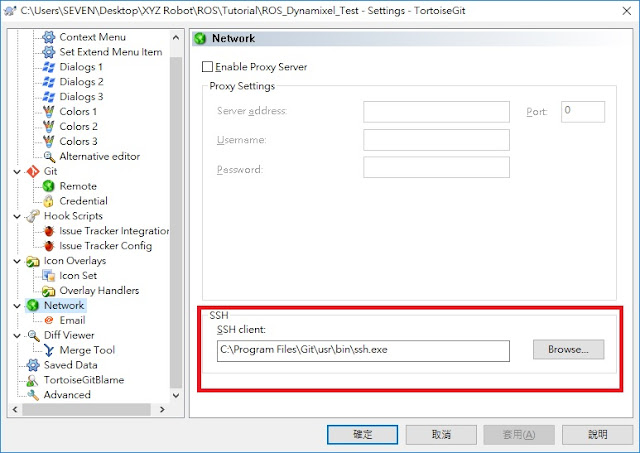This screenshot has height=453, width=640.
Task: Open the Set Extend Menu Item page
Action: [111, 52]
